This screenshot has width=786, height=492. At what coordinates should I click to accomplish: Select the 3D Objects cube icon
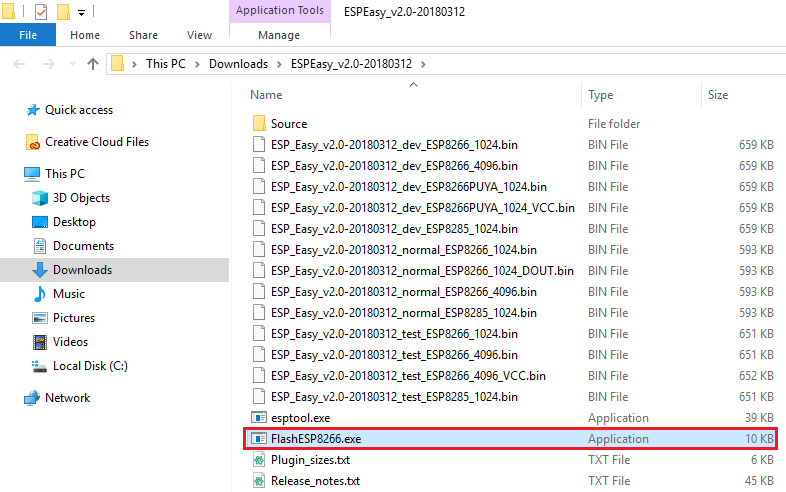40,198
